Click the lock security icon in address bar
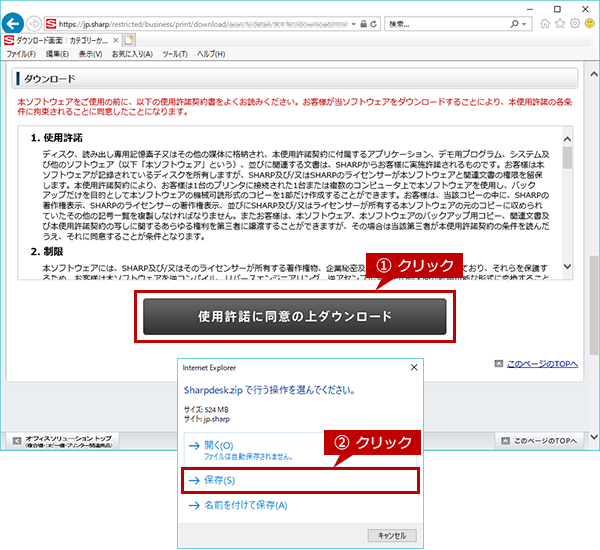The width and height of the screenshot is (600, 550). tap(364, 24)
